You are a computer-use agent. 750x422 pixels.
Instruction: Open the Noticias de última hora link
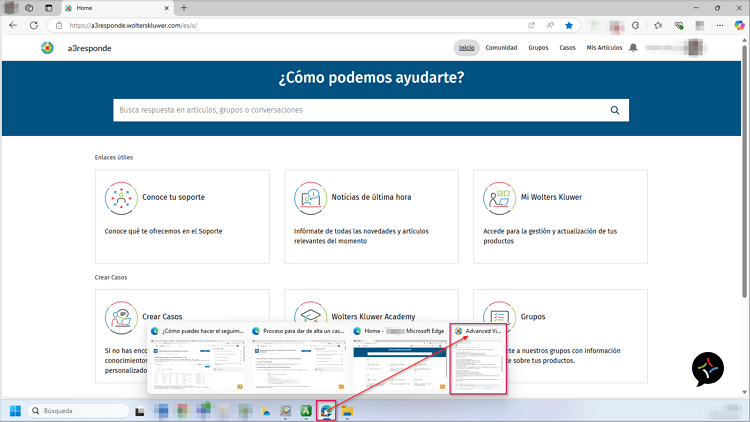click(x=371, y=197)
